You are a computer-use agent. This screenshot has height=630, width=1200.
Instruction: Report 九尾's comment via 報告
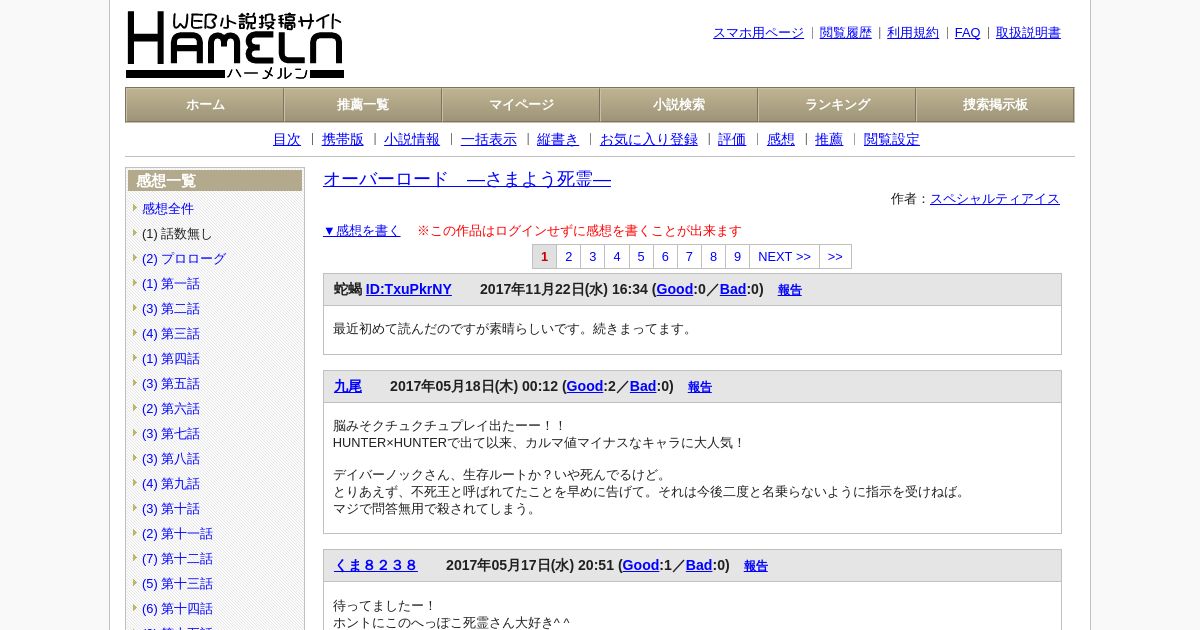[700, 387]
